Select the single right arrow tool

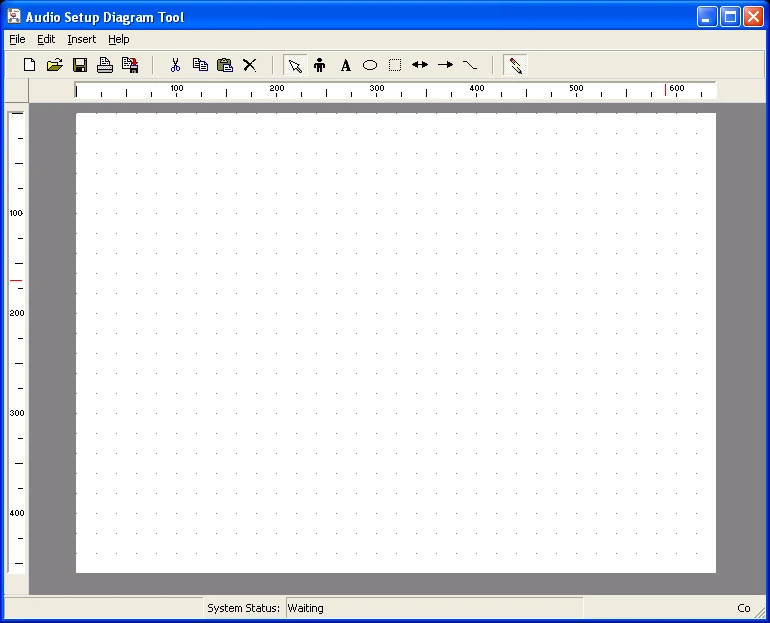[445, 65]
